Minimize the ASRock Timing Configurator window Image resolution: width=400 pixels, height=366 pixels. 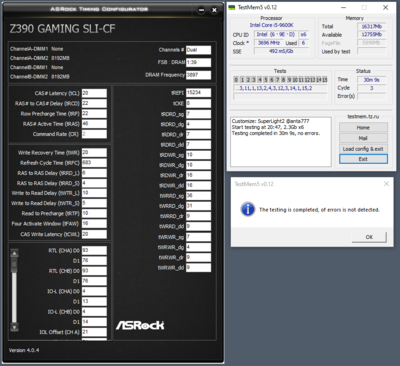point(201,10)
